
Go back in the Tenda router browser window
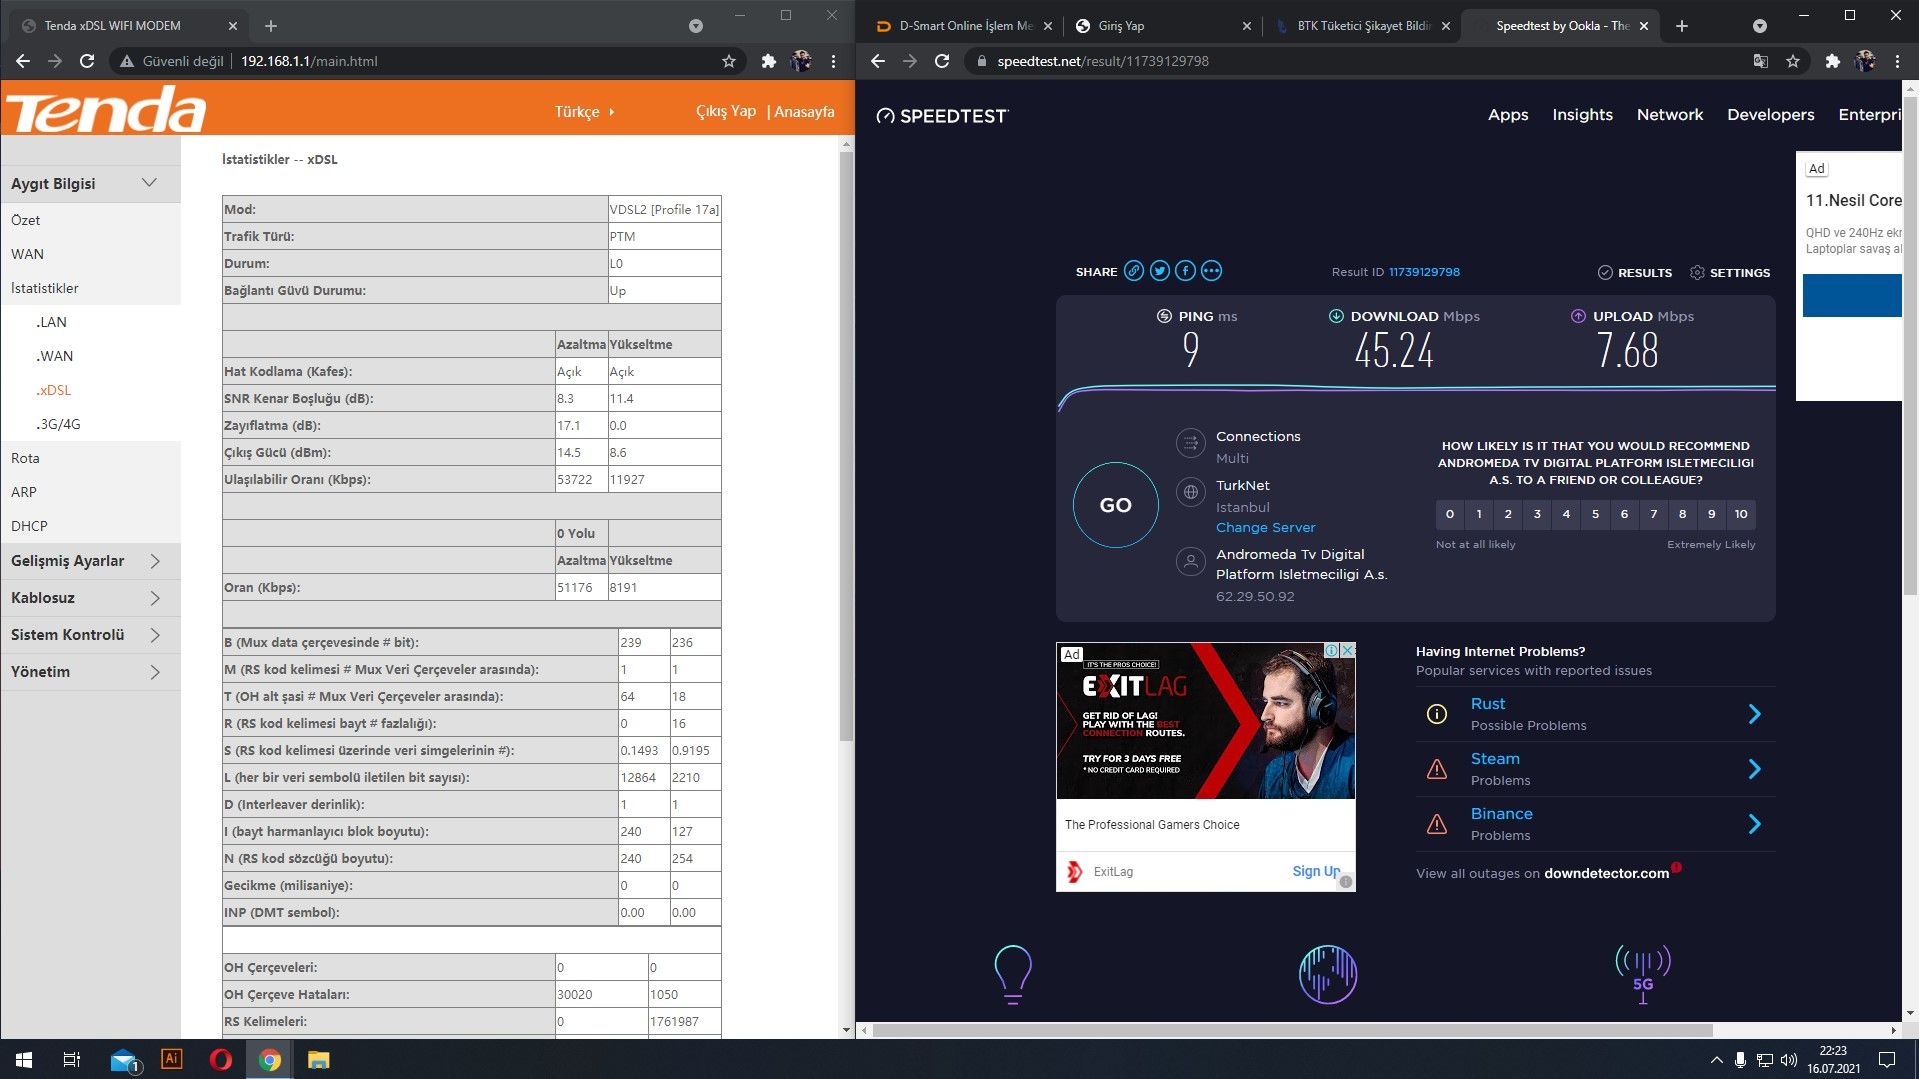(x=22, y=61)
